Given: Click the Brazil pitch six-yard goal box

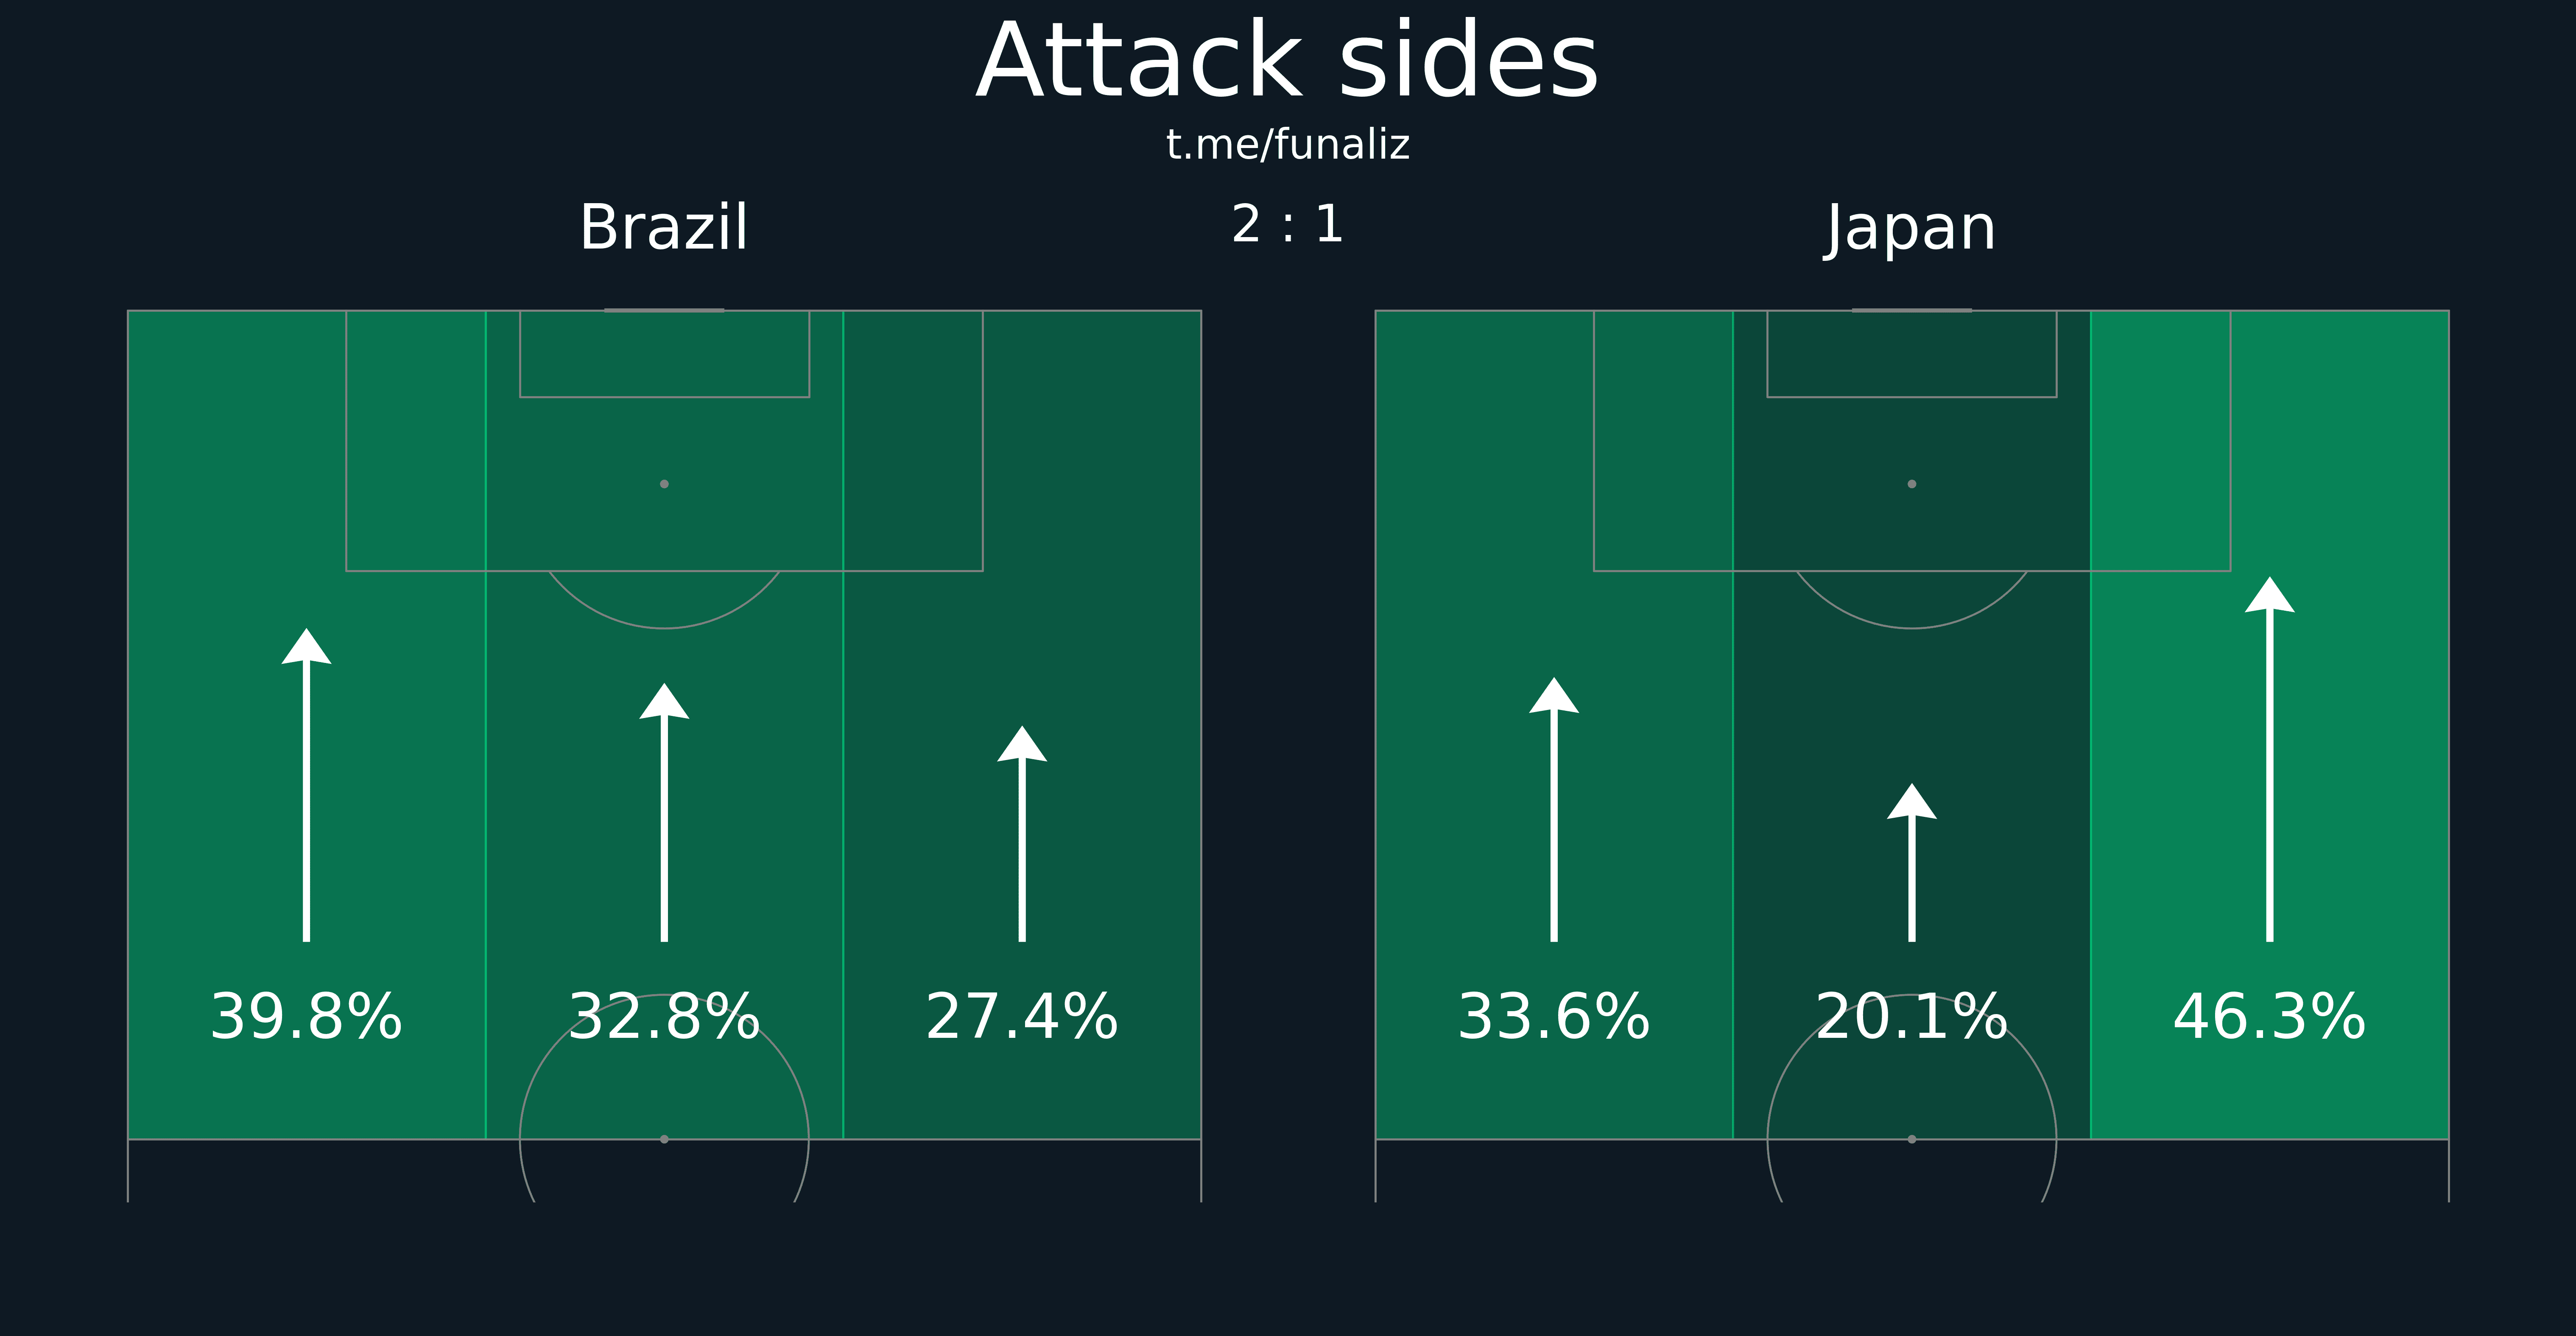Looking at the screenshot, I should pyautogui.click(x=664, y=354).
